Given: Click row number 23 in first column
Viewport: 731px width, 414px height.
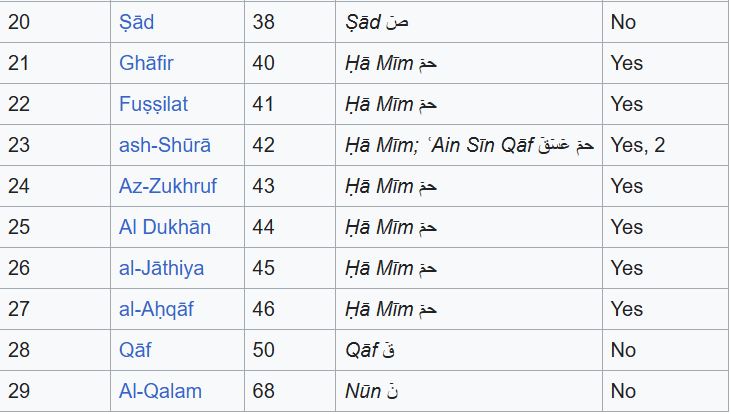Looking at the screenshot, I should (19, 145).
